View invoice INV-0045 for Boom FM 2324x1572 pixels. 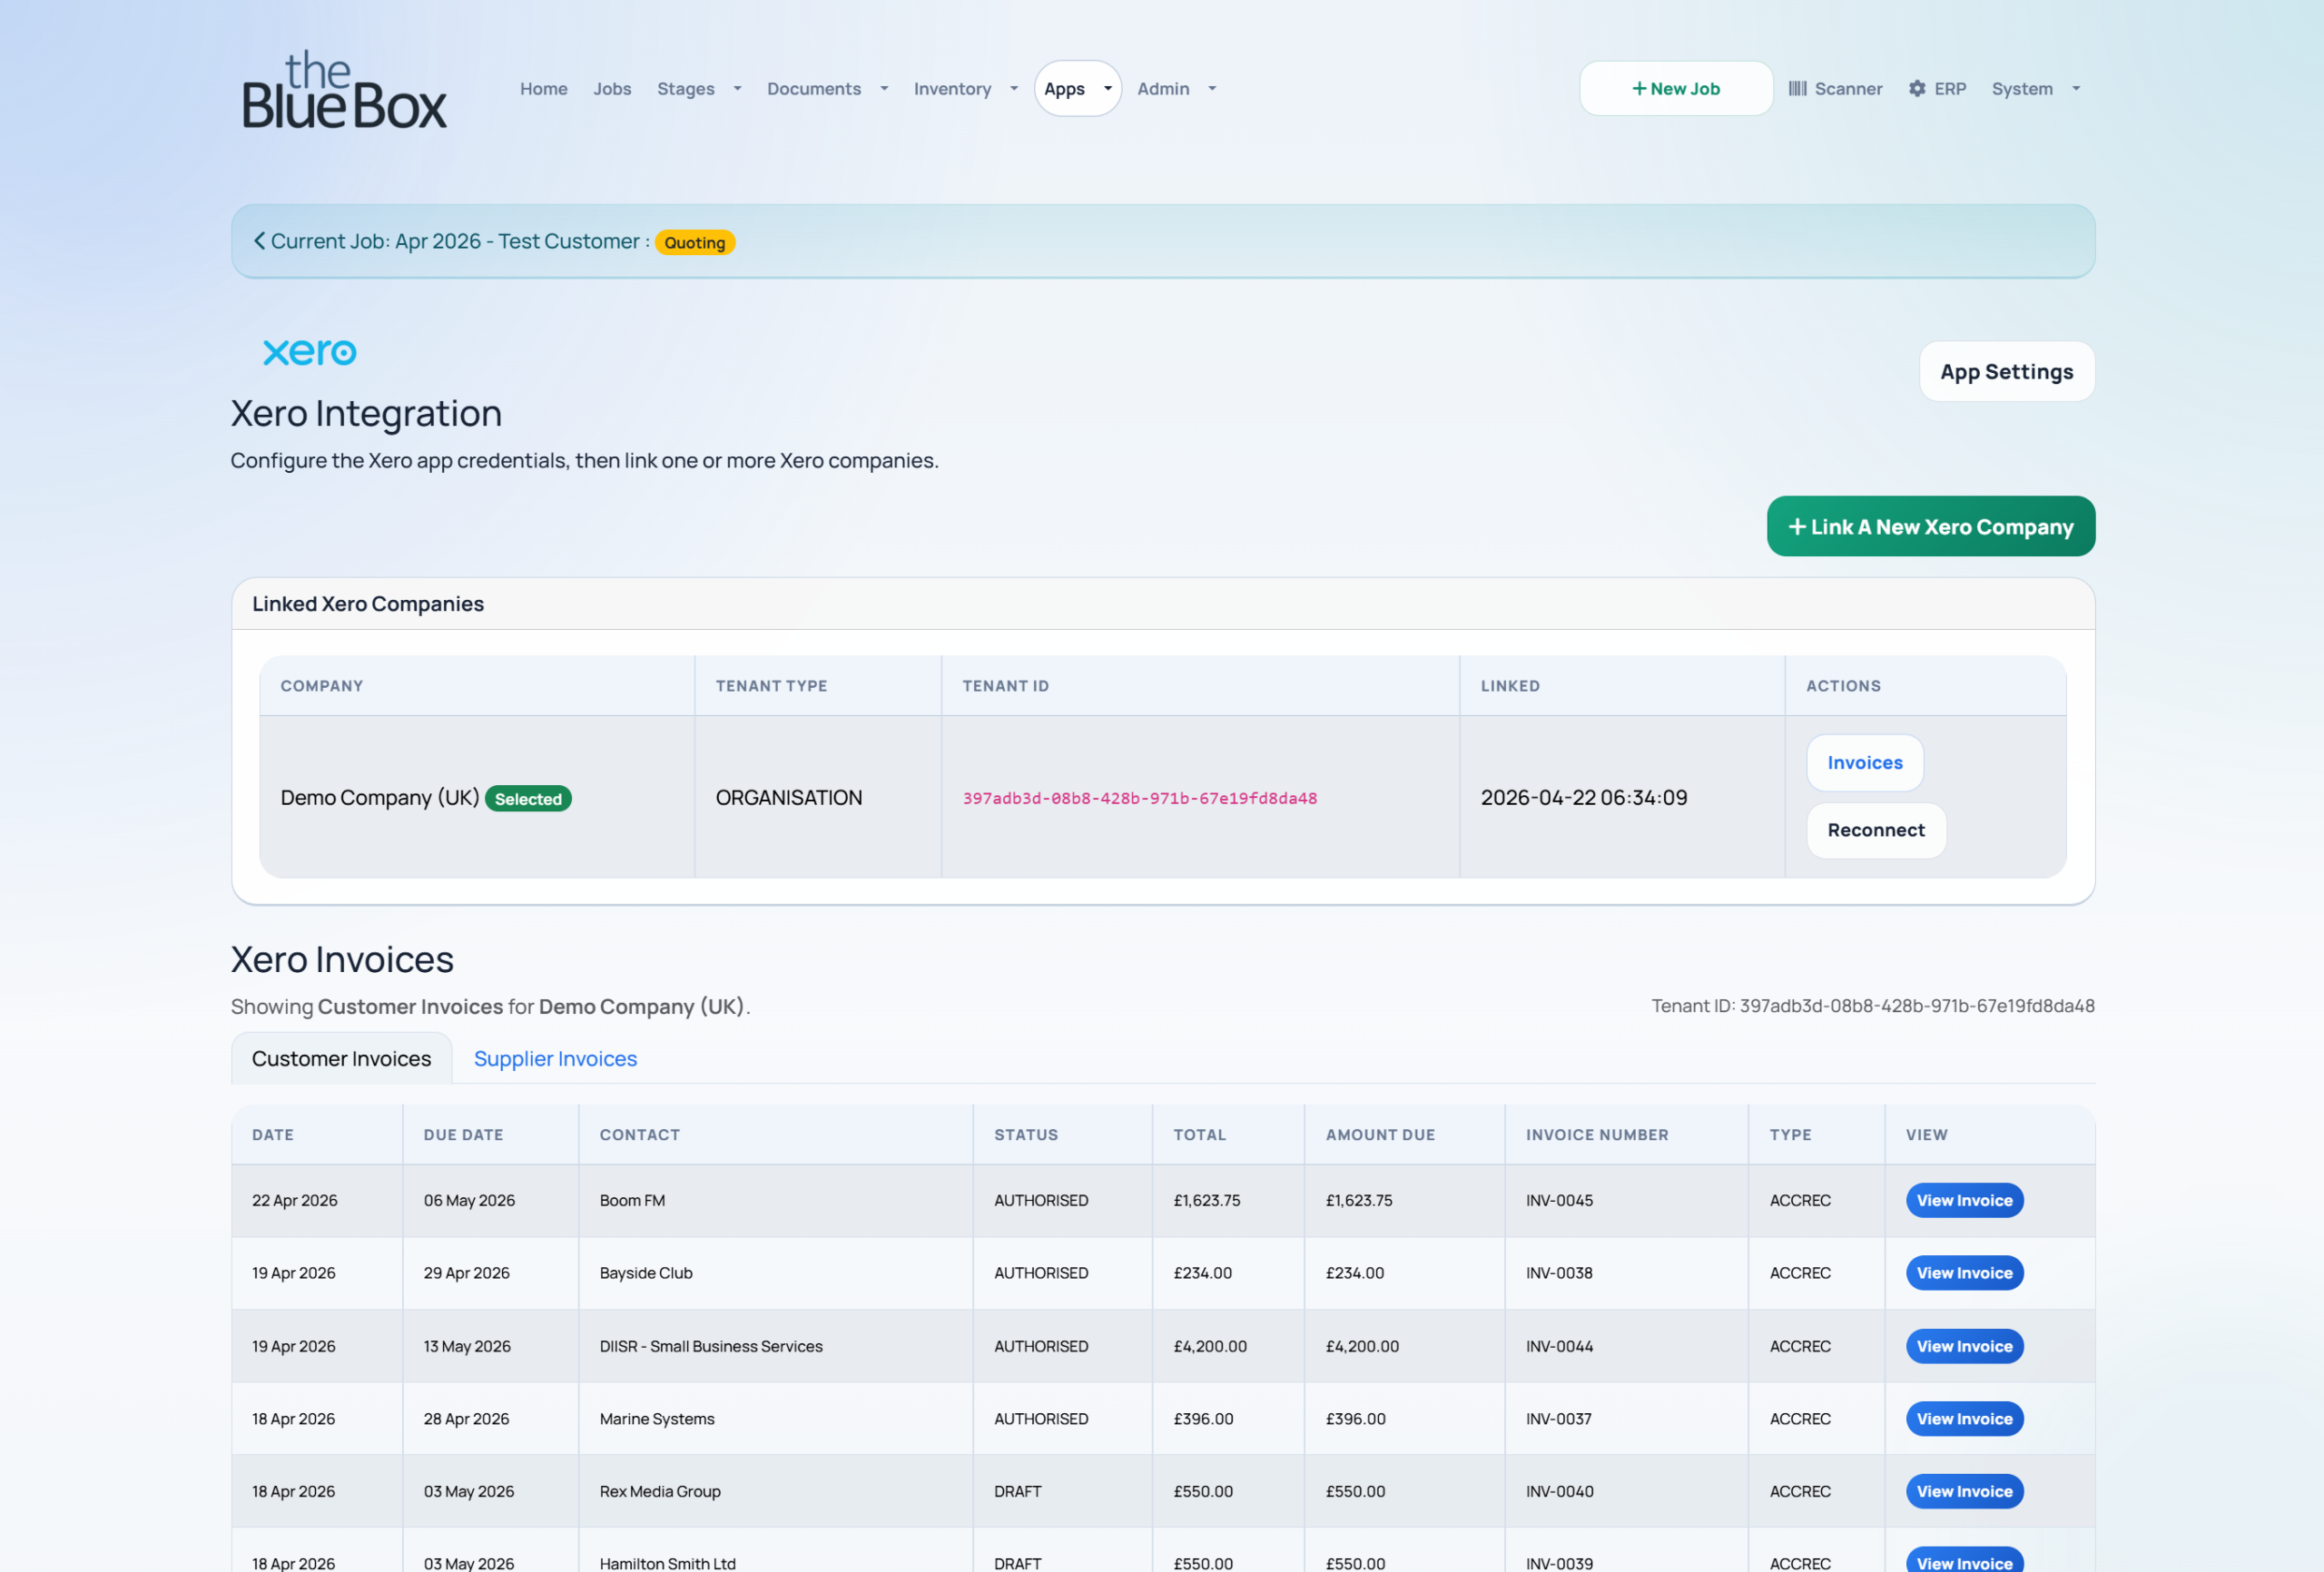pyautogui.click(x=1964, y=1200)
